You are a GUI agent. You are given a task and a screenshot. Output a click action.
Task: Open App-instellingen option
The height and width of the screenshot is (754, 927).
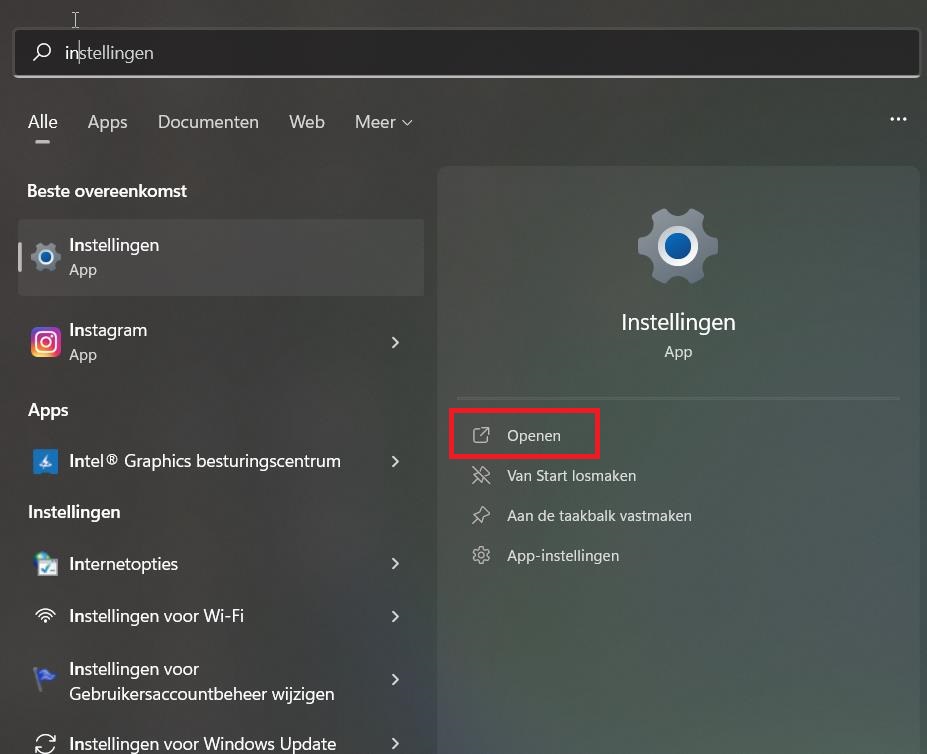(562, 556)
